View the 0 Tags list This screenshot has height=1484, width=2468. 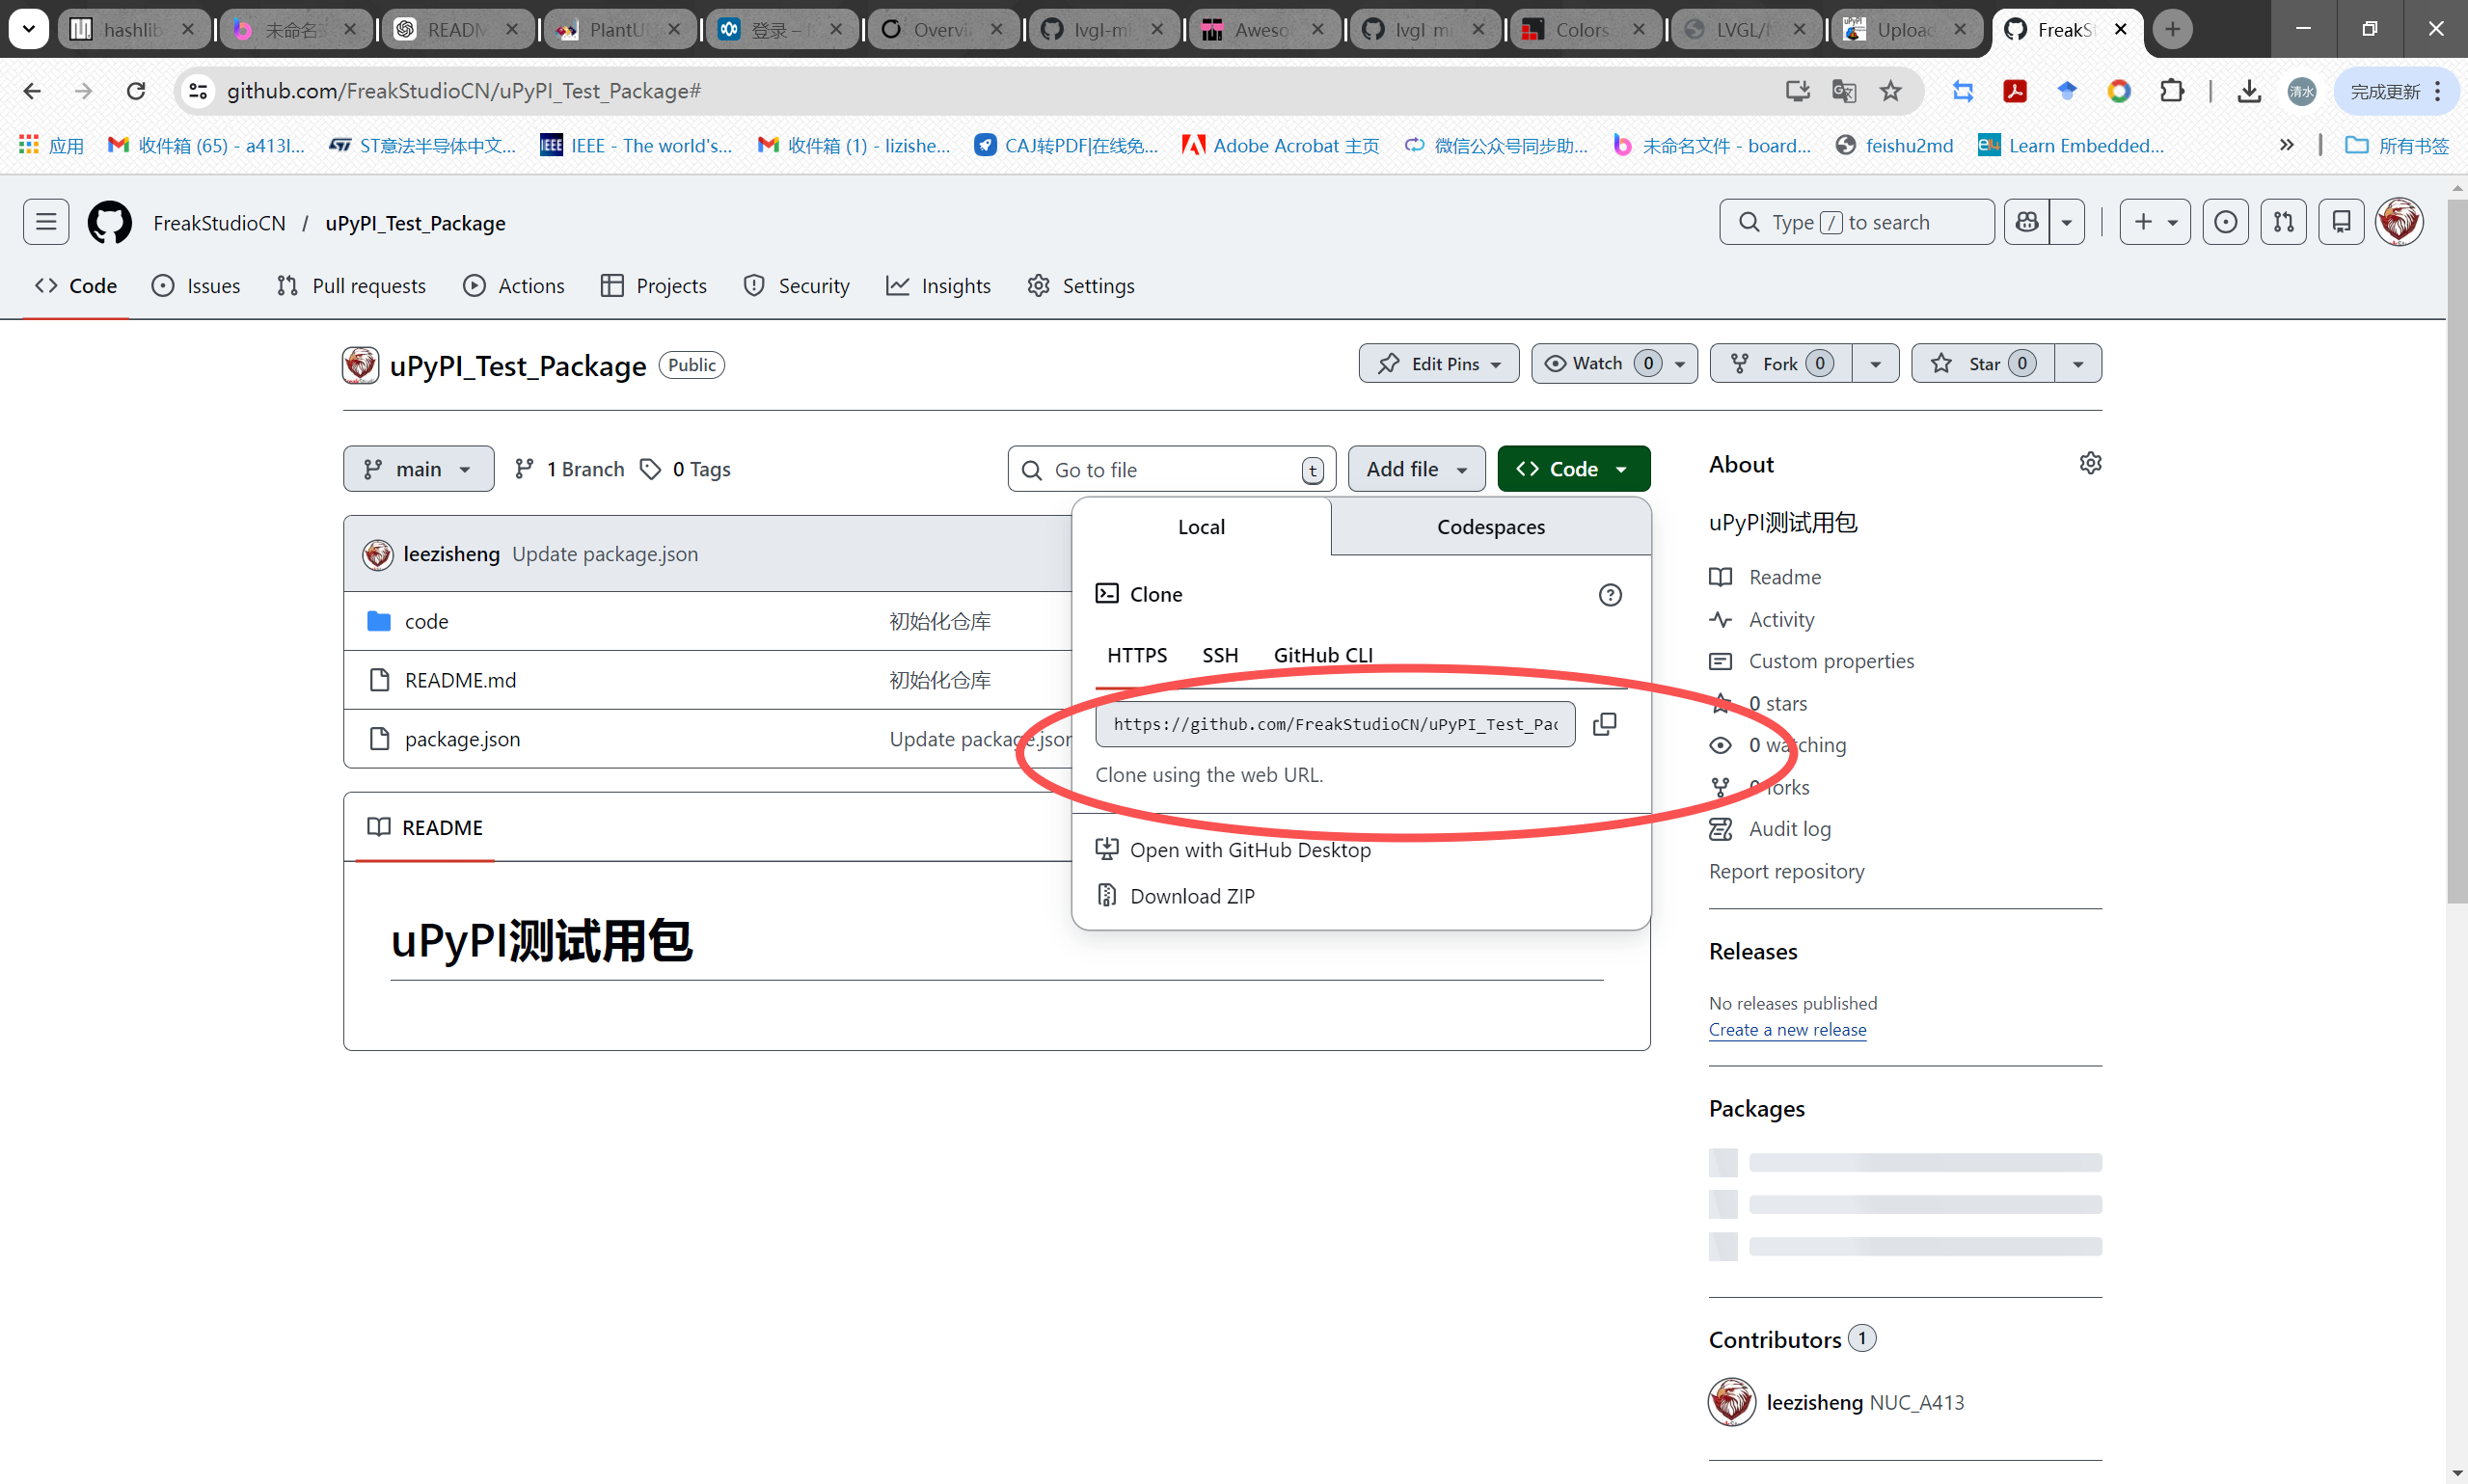coord(685,469)
